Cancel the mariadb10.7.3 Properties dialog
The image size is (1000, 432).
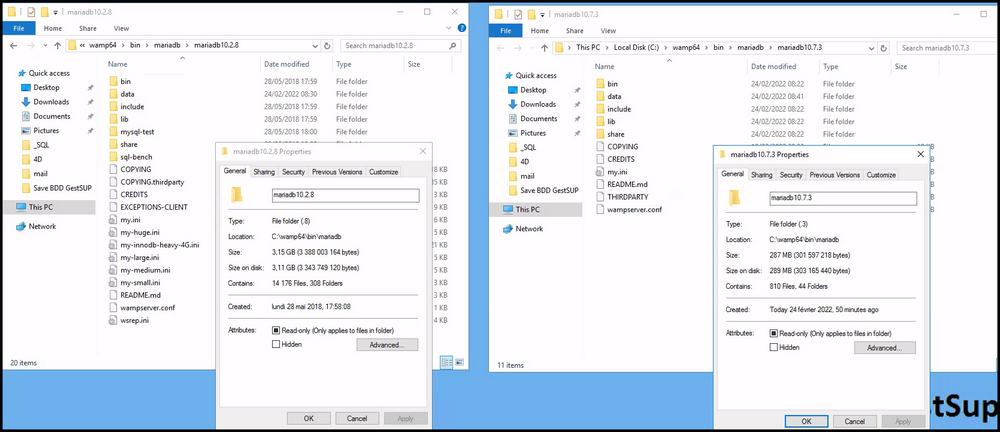(x=855, y=421)
